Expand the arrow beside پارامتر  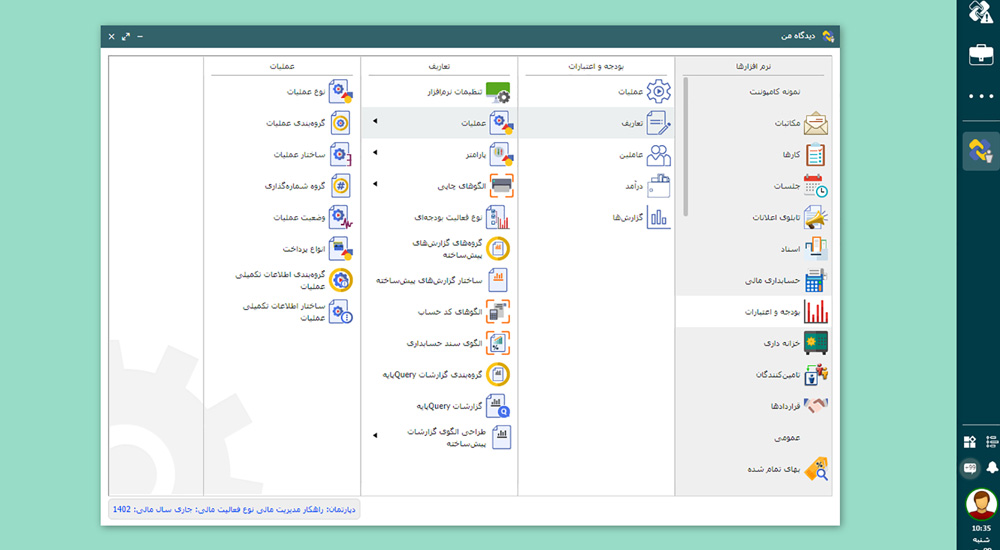(x=375, y=152)
